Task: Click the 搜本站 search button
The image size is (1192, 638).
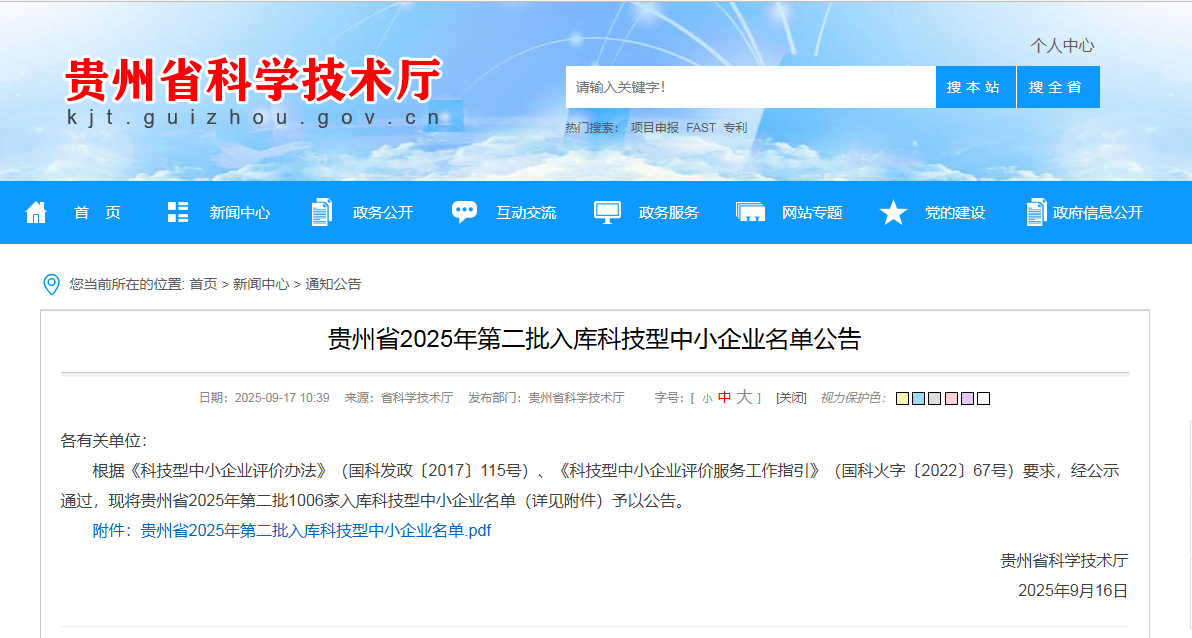Action: (x=975, y=87)
